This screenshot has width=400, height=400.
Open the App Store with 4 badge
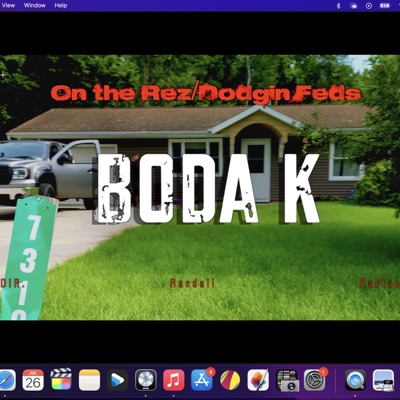click(202, 380)
